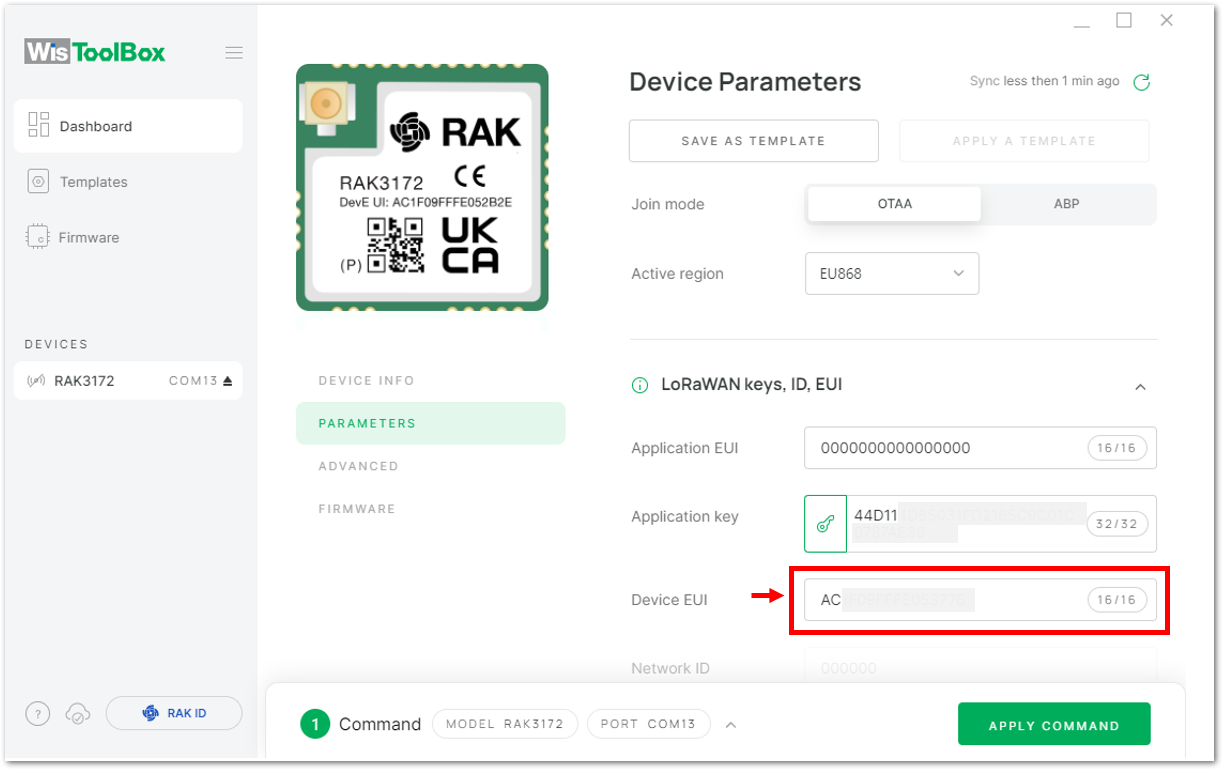Collapse sidebar with hamburger menu icon

point(234,53)
